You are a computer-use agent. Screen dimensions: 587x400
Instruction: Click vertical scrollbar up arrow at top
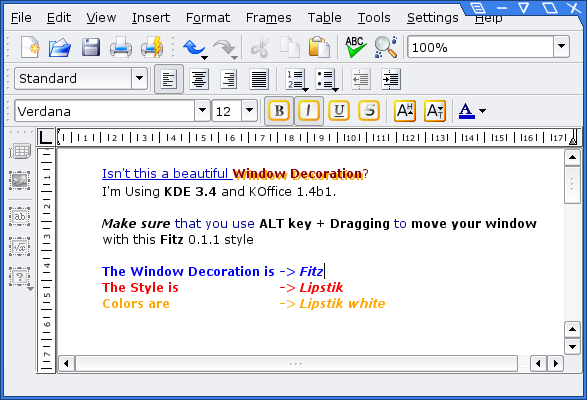[572, 157]
